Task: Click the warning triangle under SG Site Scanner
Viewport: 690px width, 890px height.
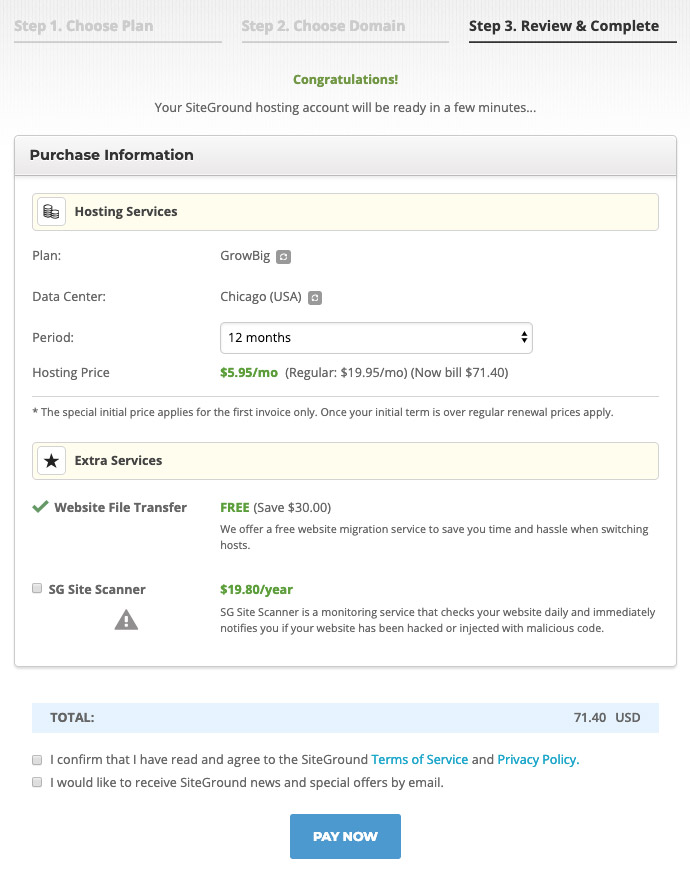Action: click(126, 620)
